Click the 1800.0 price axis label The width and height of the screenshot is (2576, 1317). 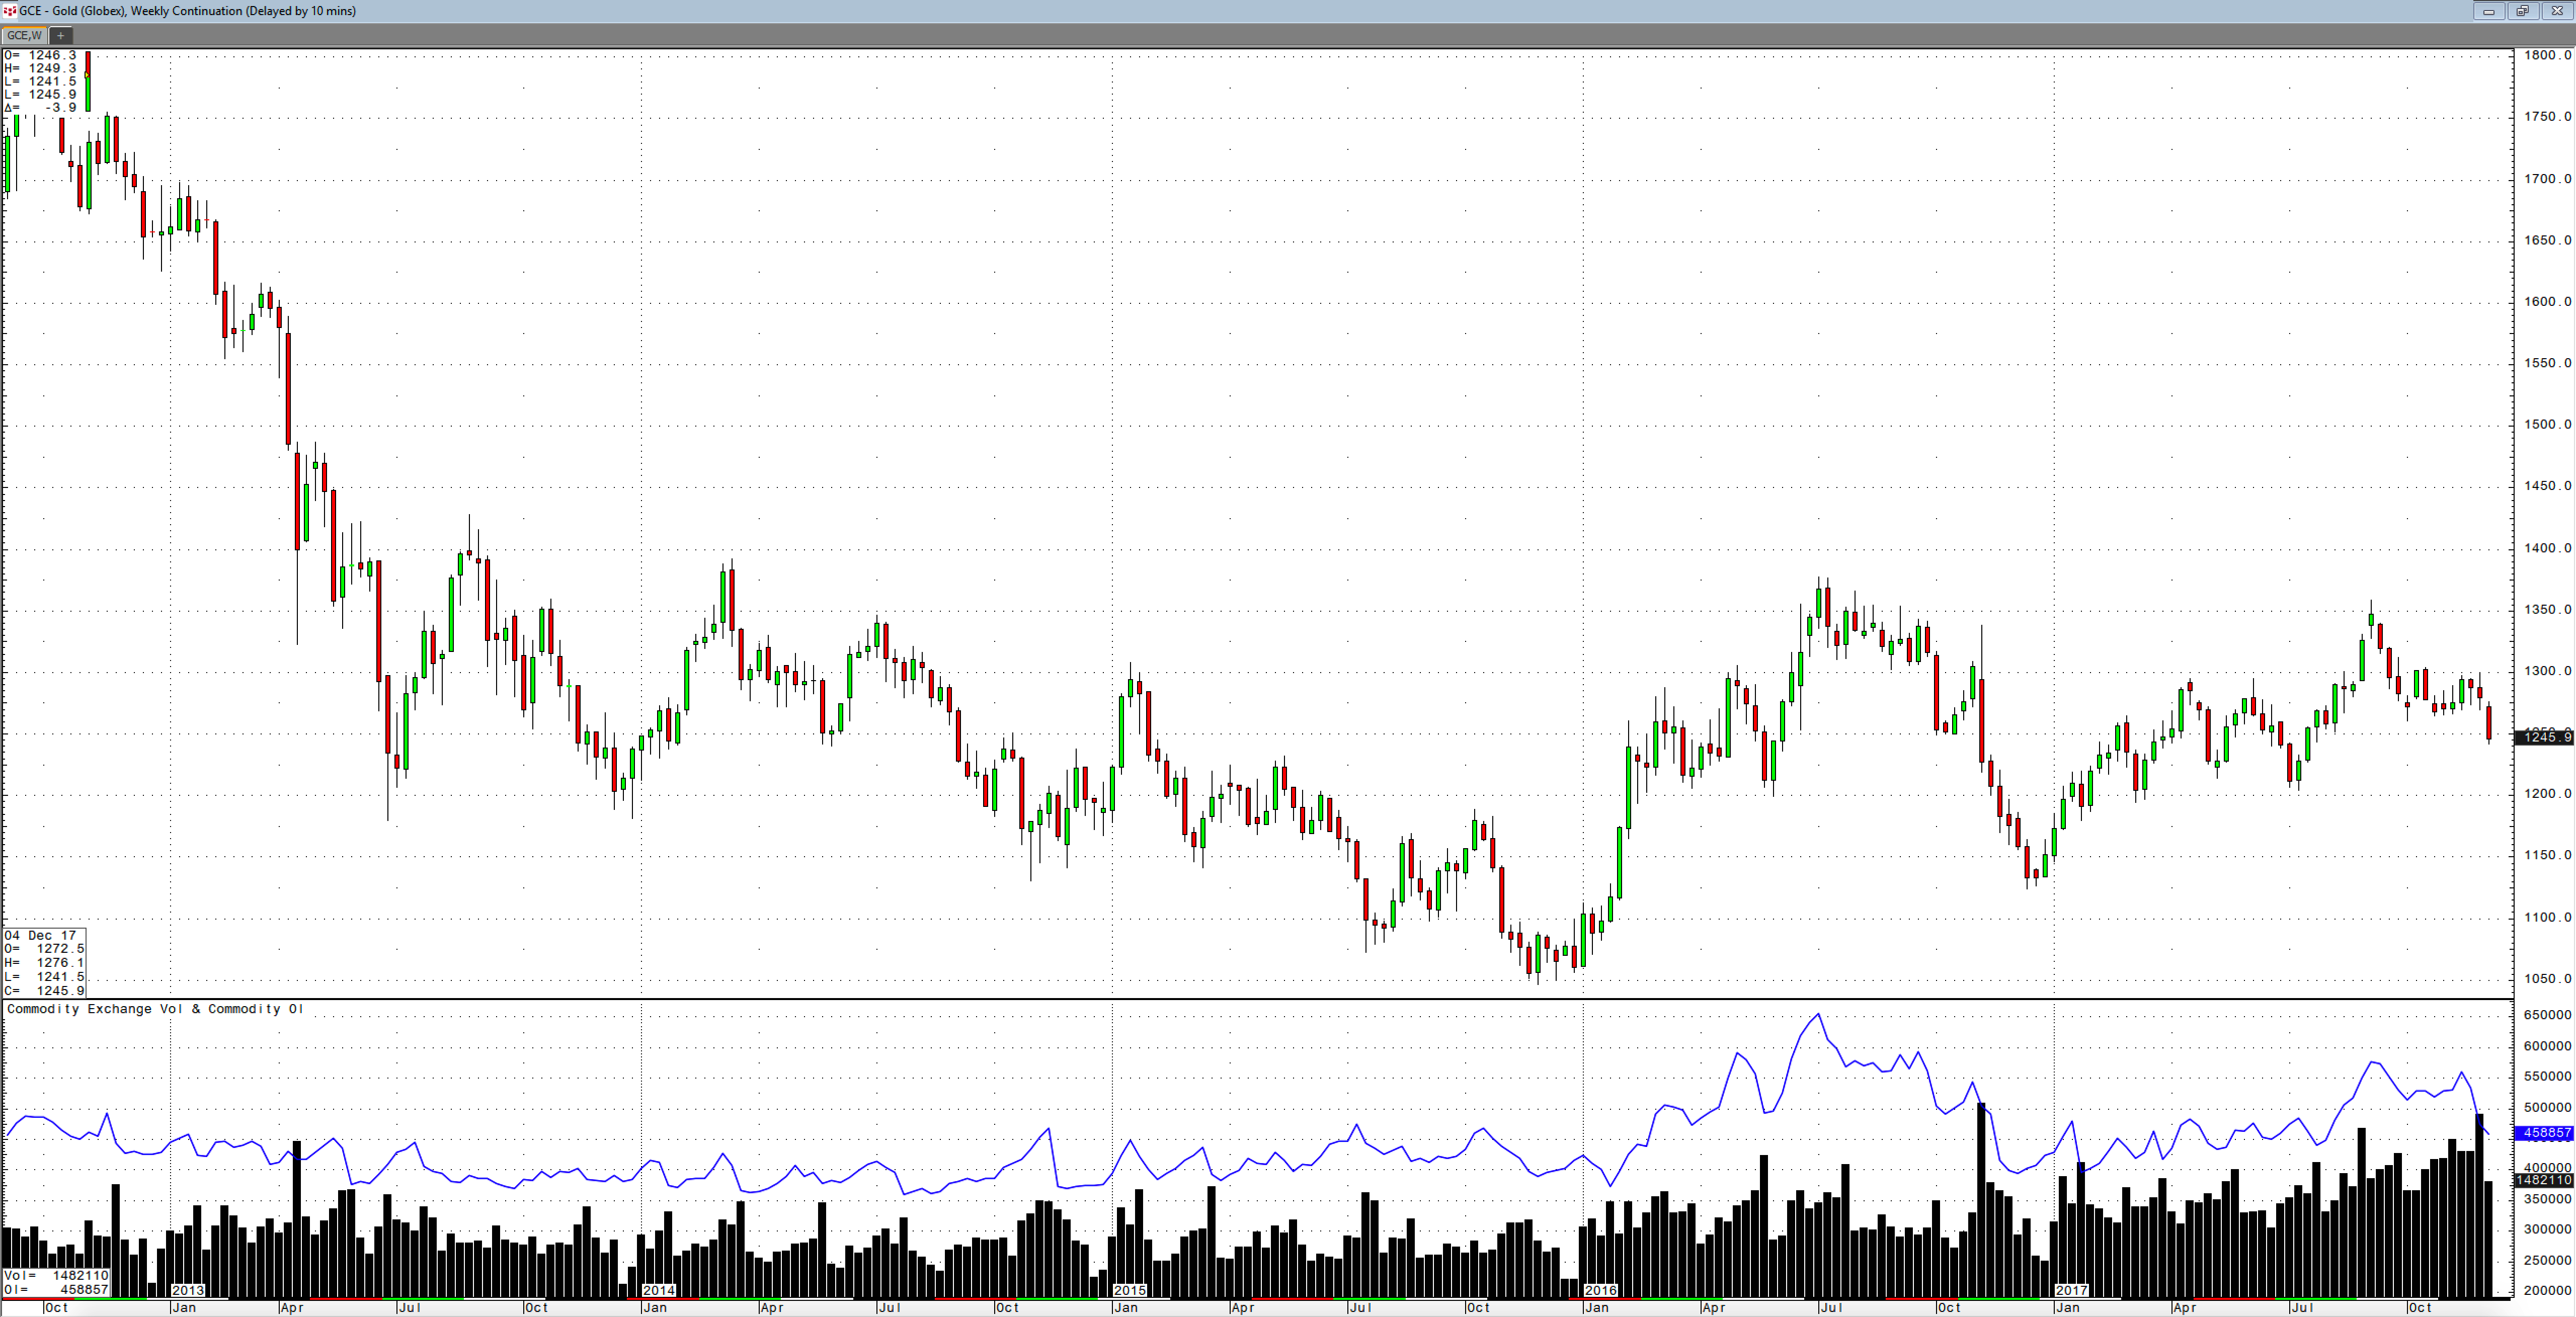click(x=2547, y=55)
